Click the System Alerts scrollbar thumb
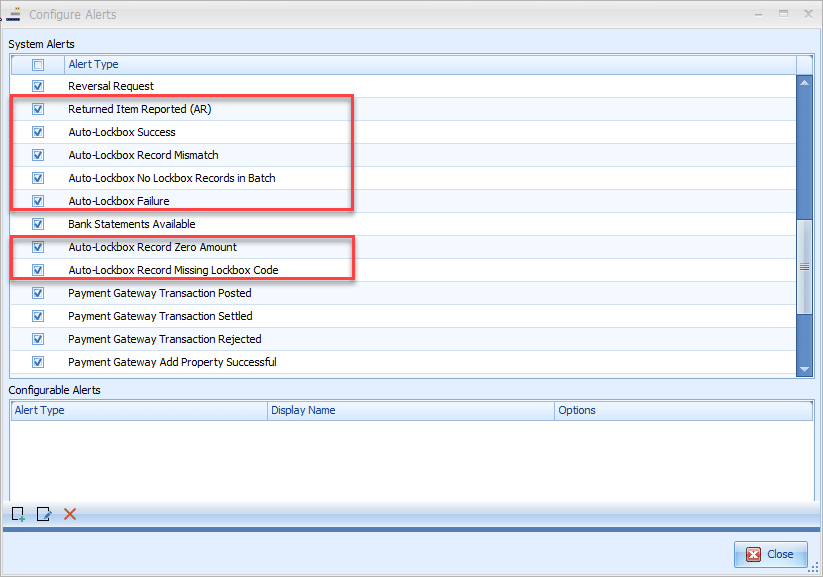Viewport: 823px width, 577px height. pyautogui.click(x=804, y=267)
